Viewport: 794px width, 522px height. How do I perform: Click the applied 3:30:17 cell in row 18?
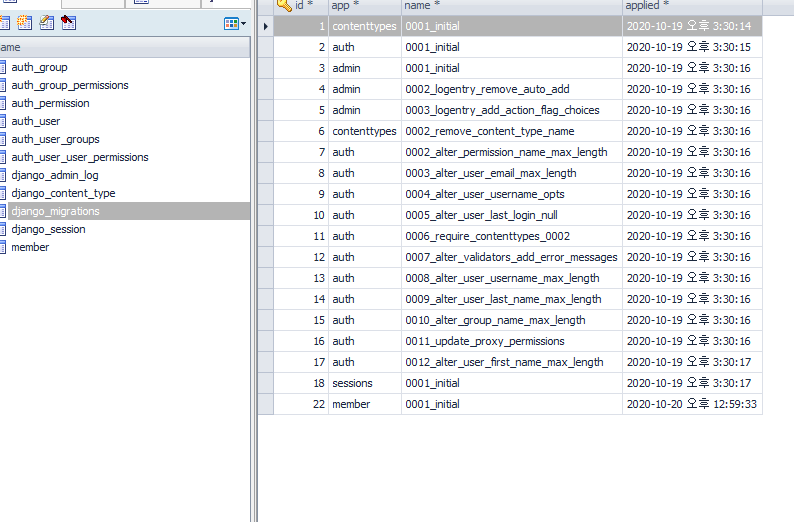692,383
